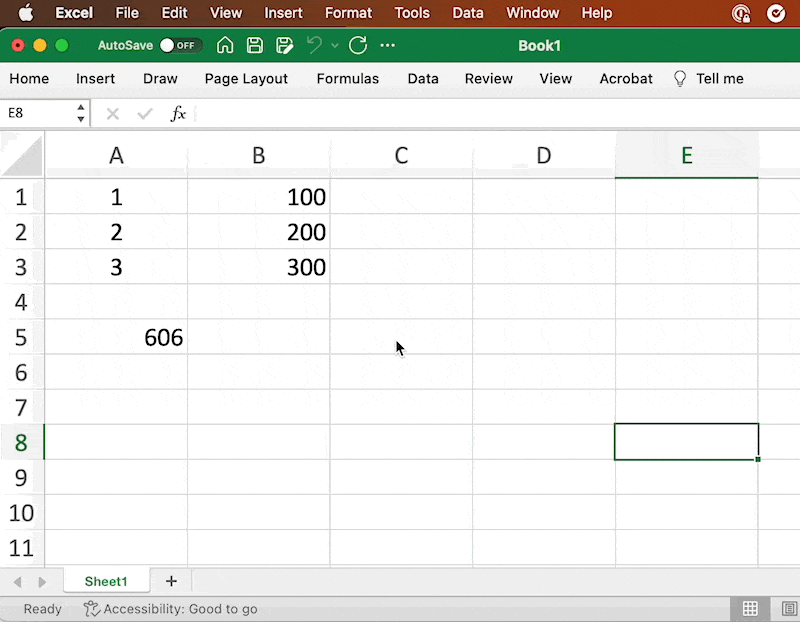Select column B header
Screen dimensions: 800x622
pos(259,155)
